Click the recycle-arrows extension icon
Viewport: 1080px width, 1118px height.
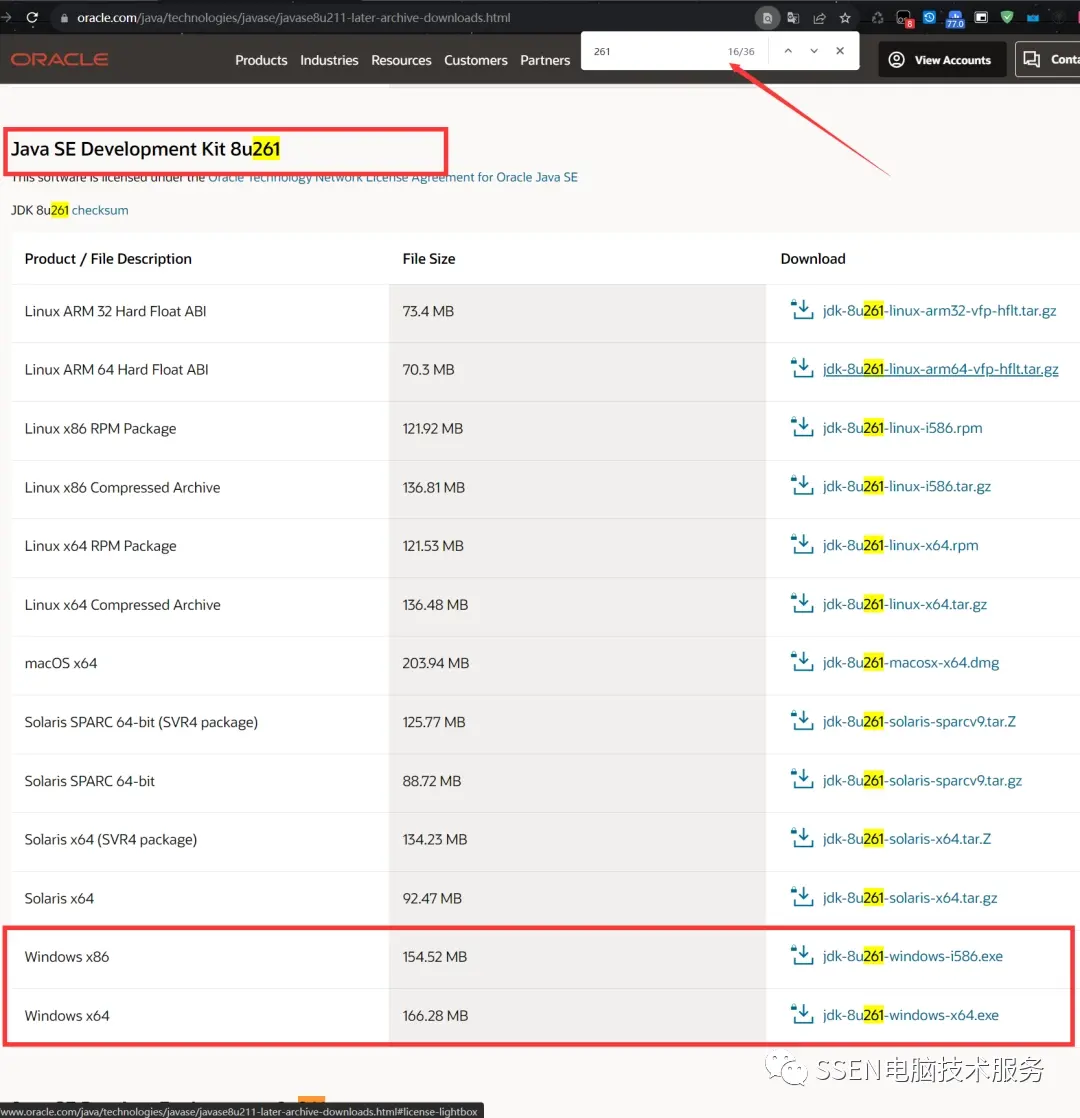(x=878, y=18)
